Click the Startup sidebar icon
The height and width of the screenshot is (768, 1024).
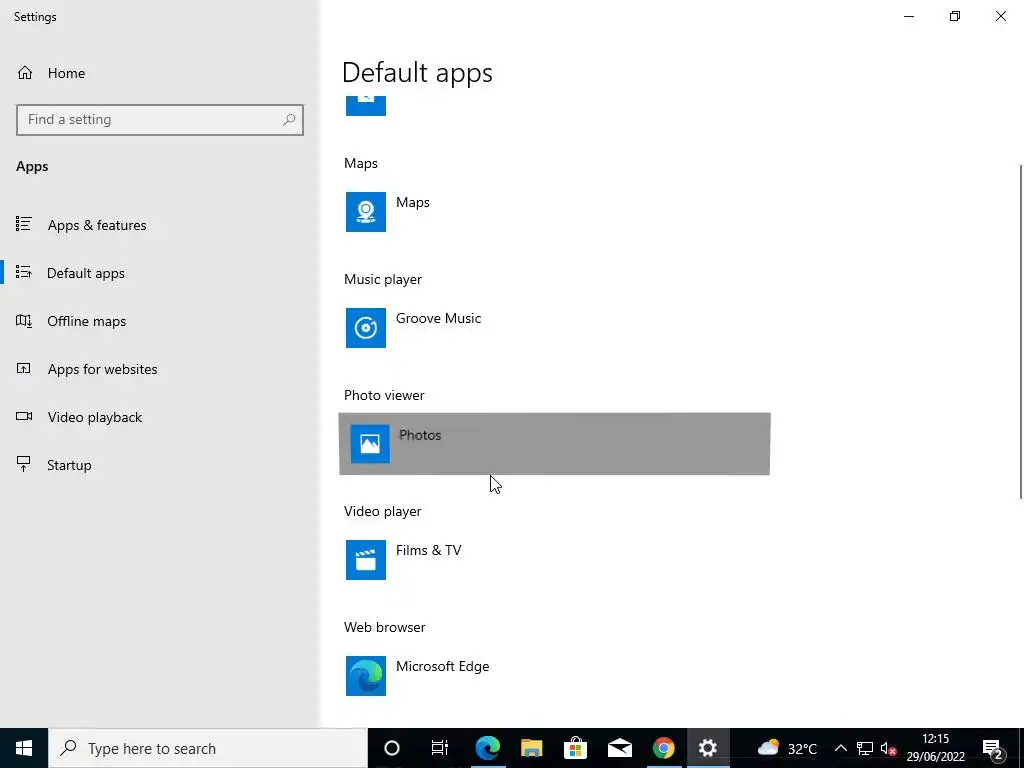(x=24, y=464)
